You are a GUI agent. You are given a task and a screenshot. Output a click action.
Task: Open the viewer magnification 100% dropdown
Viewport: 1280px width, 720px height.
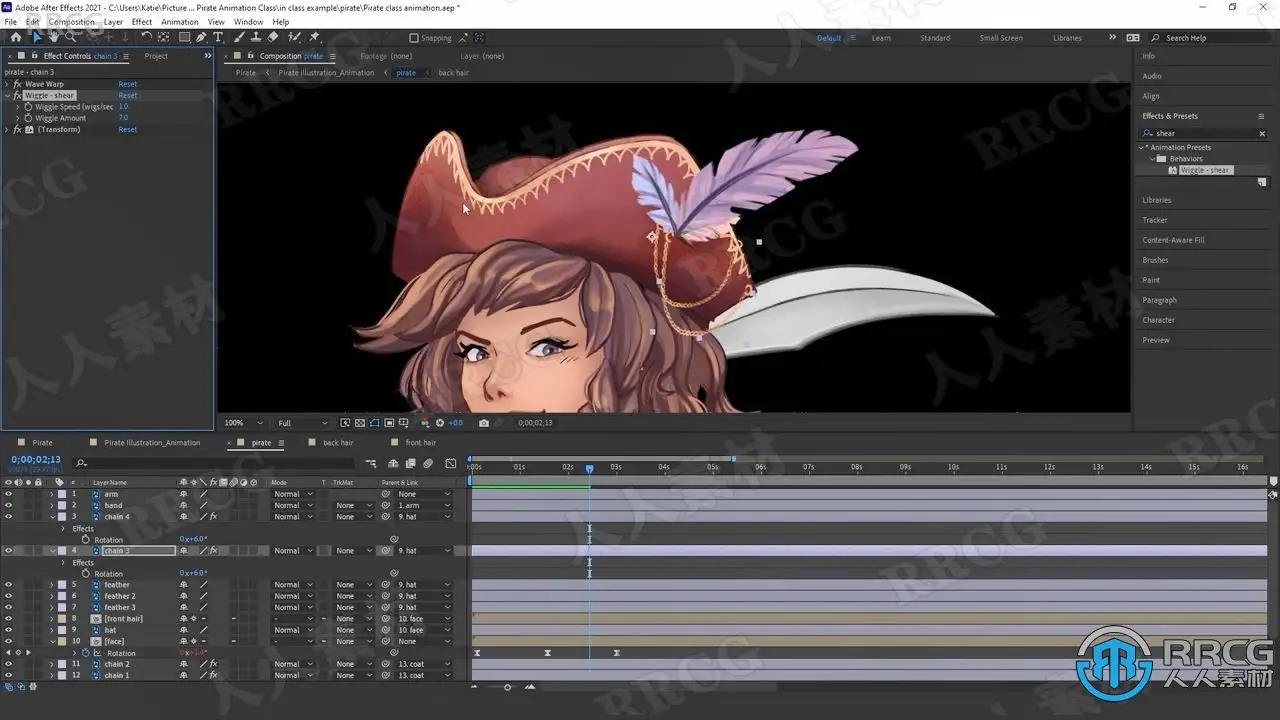pyautogui.click(x=243, y=423)
